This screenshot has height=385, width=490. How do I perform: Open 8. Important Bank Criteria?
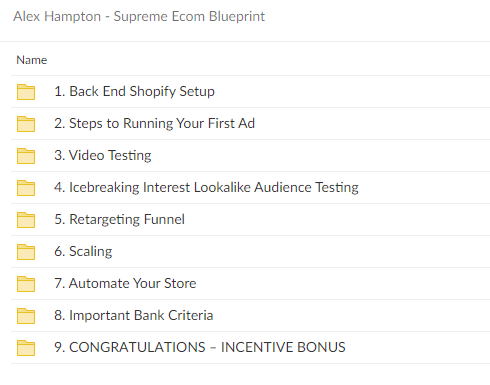(x=133, y=316)
